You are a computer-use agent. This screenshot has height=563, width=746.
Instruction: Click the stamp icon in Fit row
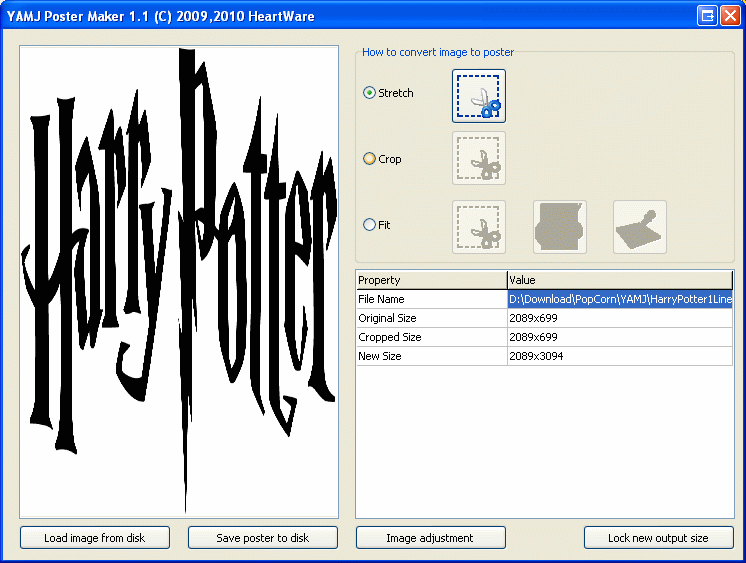click(640, 227)
